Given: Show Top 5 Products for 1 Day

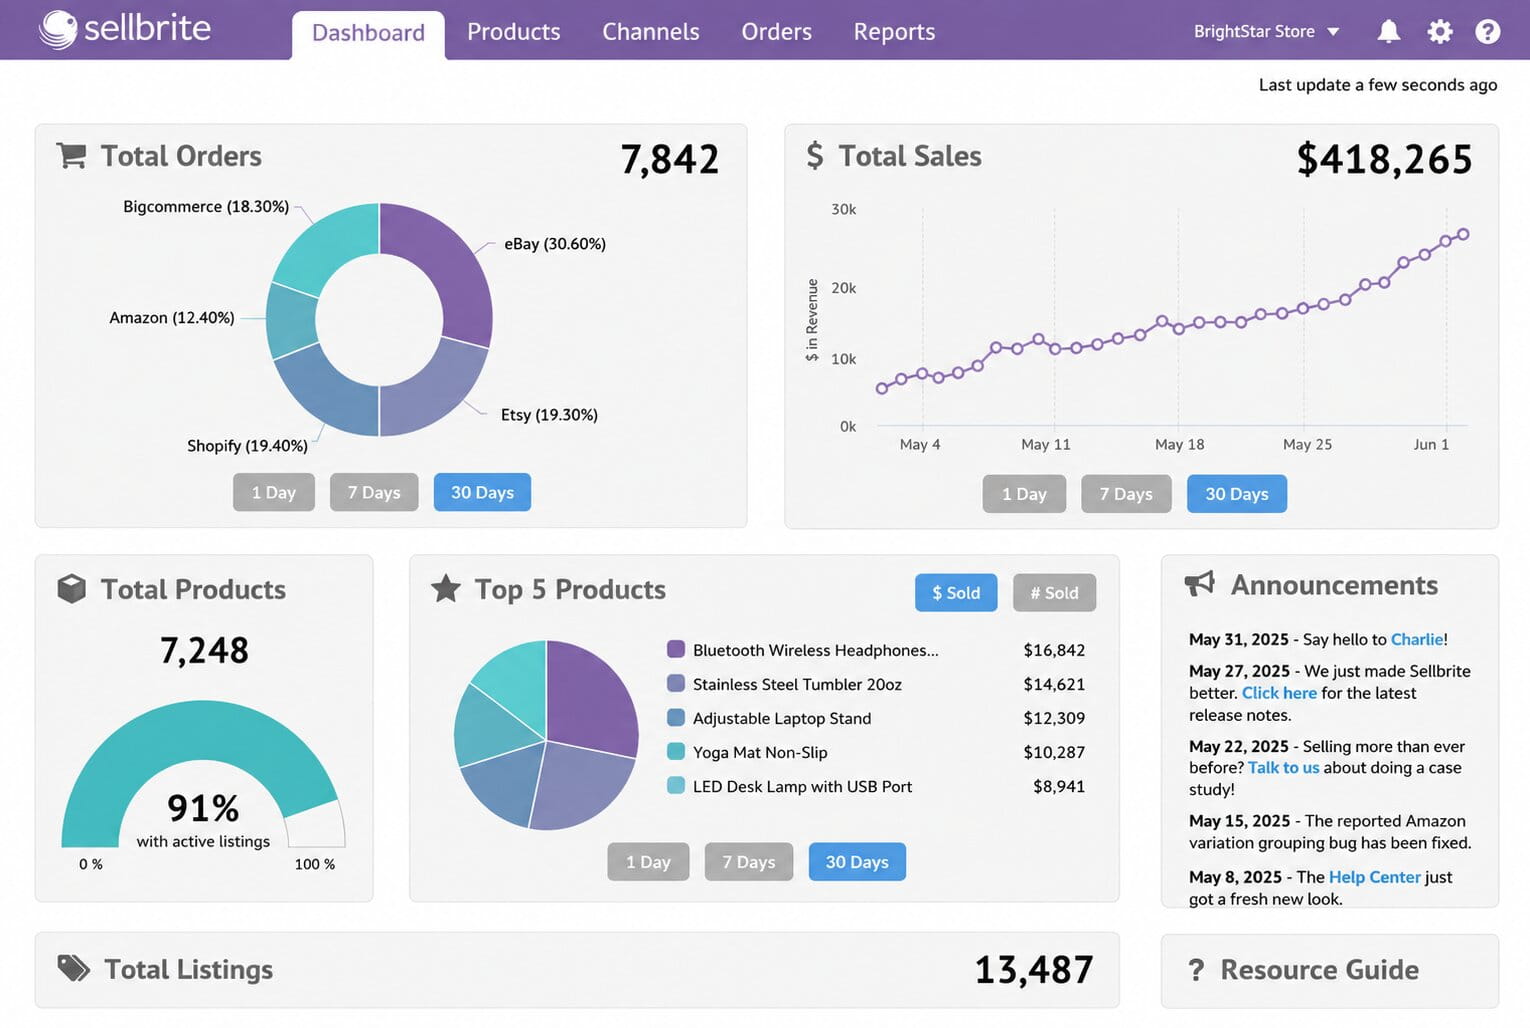Looking at the screenshot, I should [648, 862].
